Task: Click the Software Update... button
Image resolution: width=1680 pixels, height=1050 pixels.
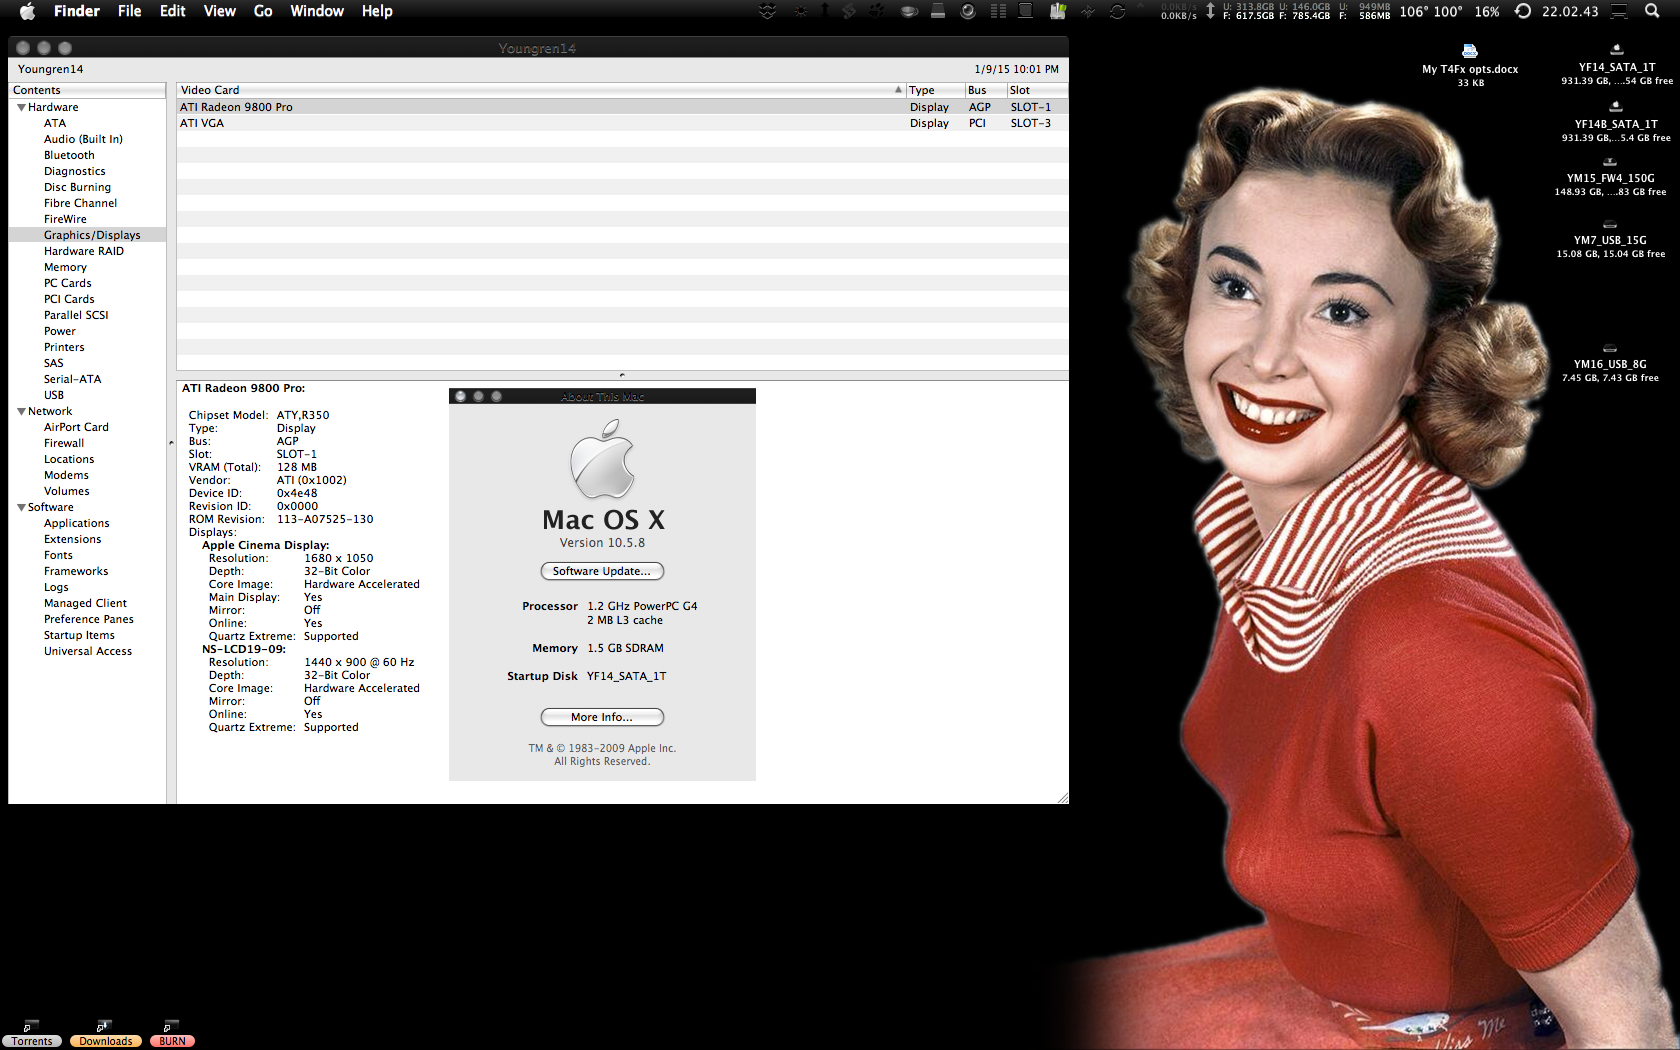Action: 602,571
